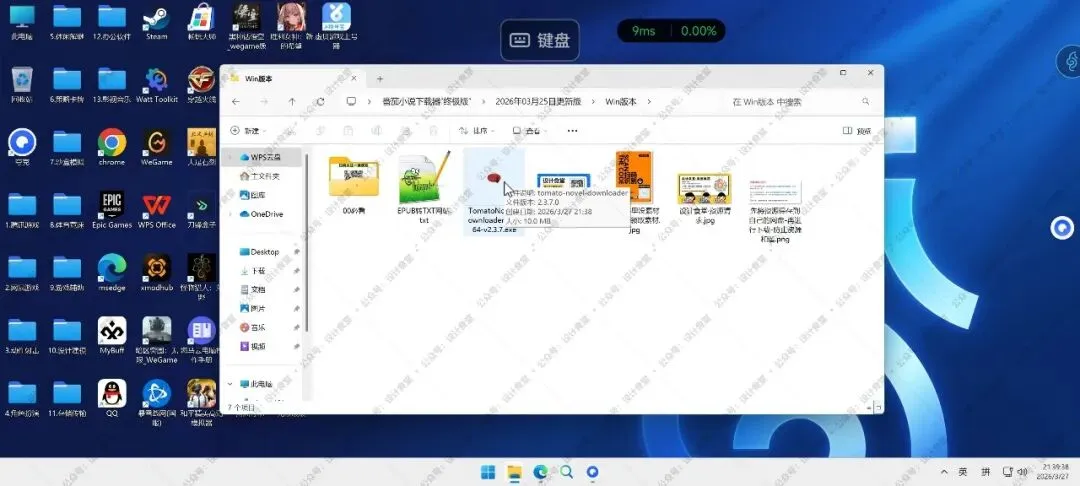Expand the WPS云盘 tree node
1080x486 pixels.
(x=230, y=157)
